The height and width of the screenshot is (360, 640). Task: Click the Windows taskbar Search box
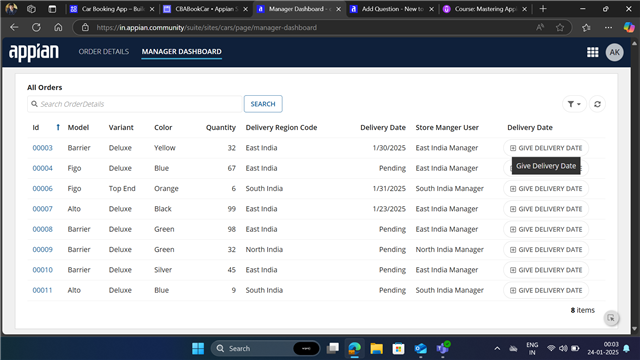click(265, 349)
